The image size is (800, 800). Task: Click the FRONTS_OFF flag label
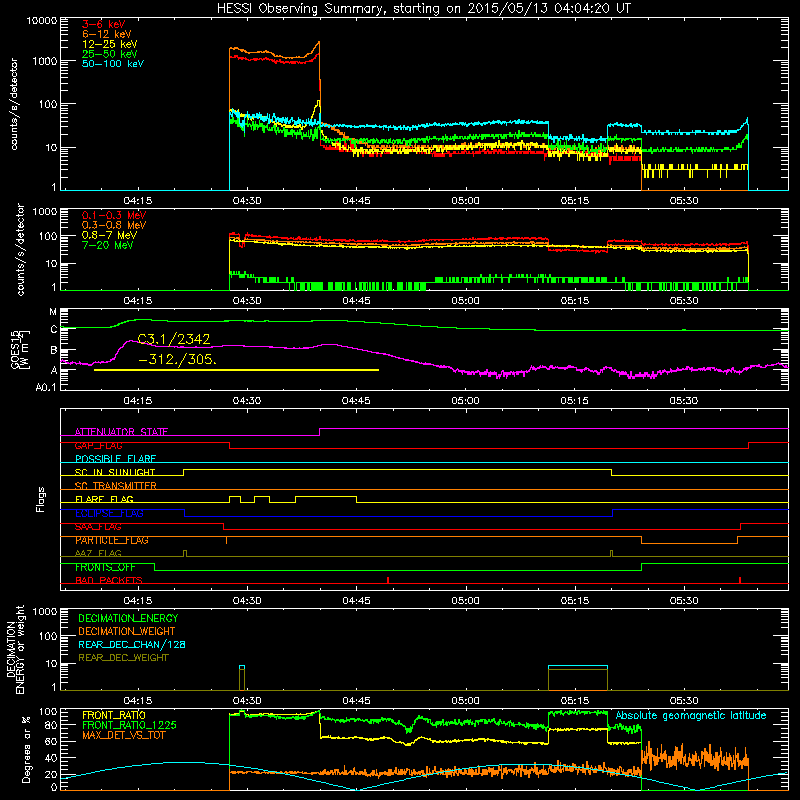[x=105, y=567]
